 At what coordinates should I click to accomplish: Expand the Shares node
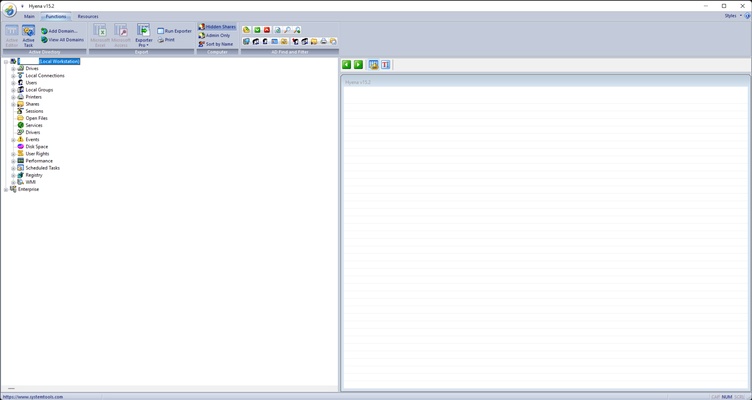pos(13,104)
